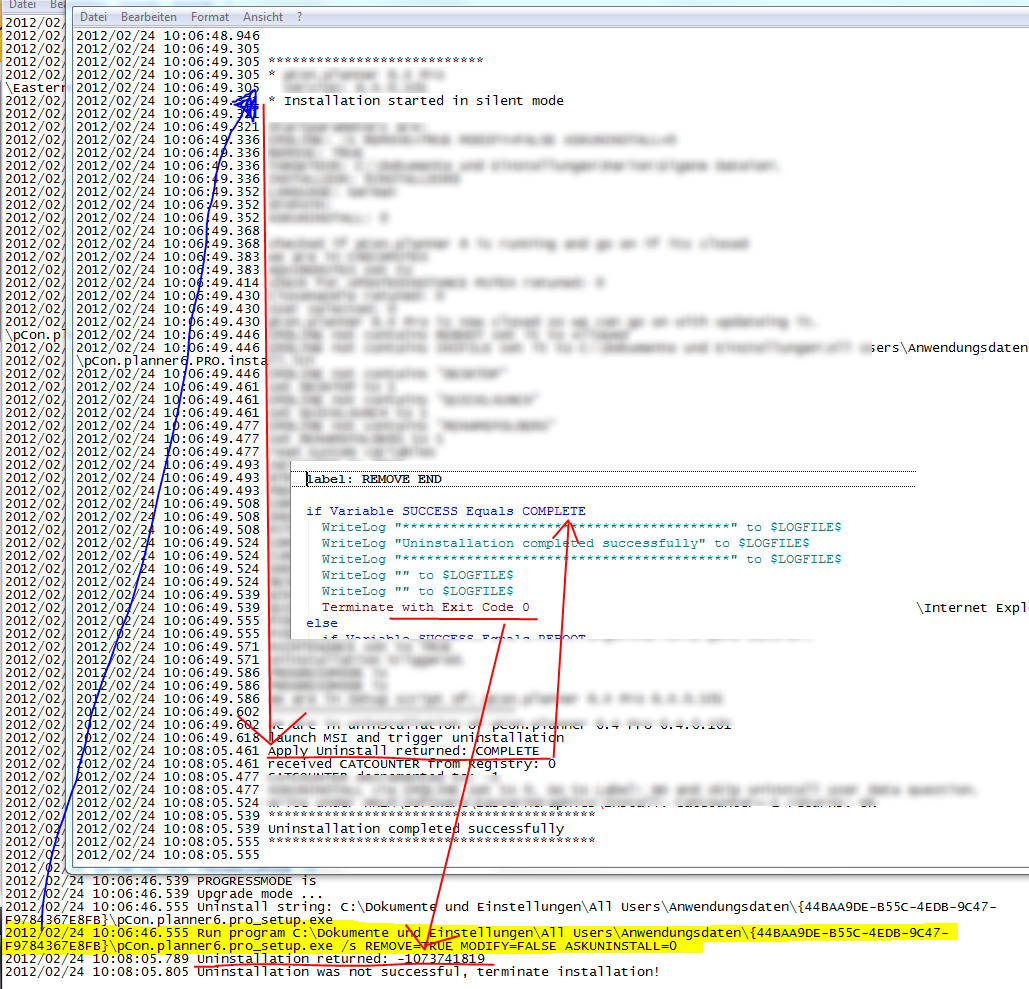Viewport: 1029px width, 989px height.
Task: Click the highlighted 'Run program' line
Action: tap(480, 939)
